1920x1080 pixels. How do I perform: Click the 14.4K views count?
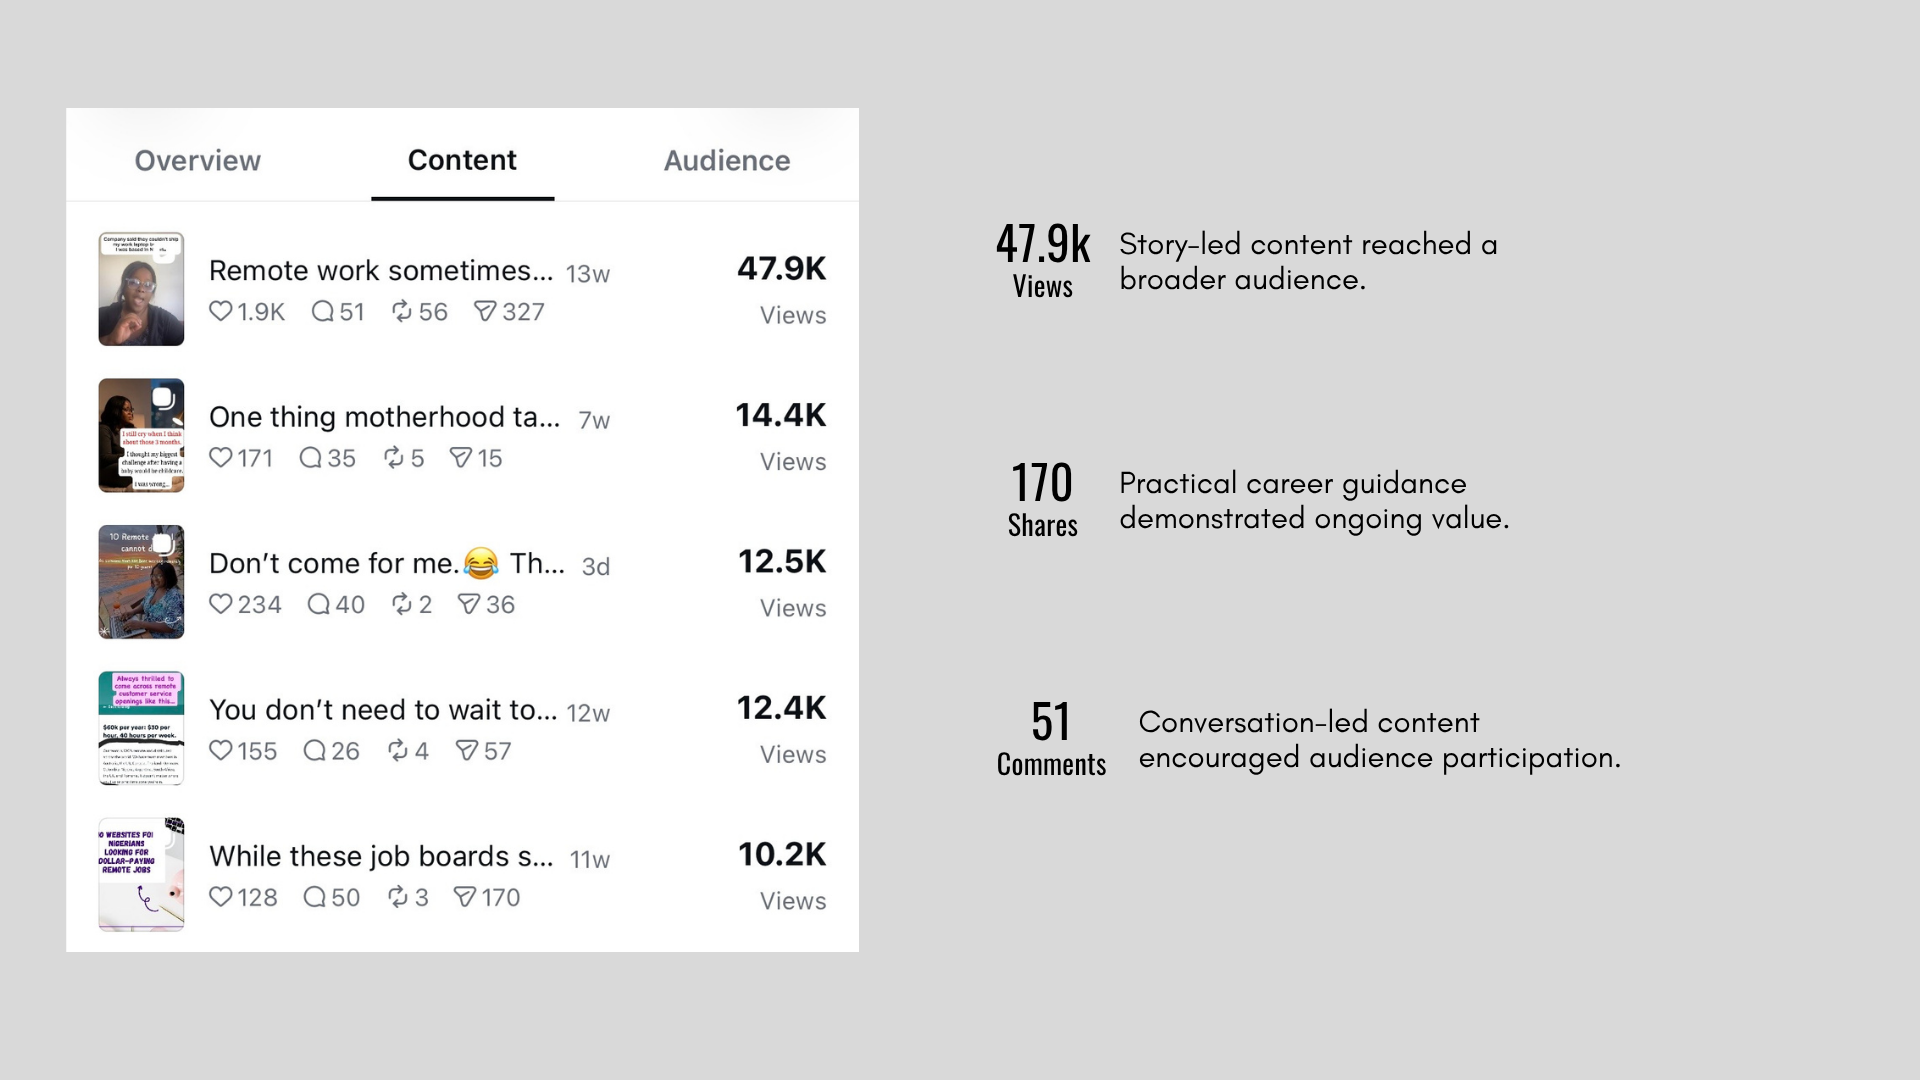(x=781, y=415)
